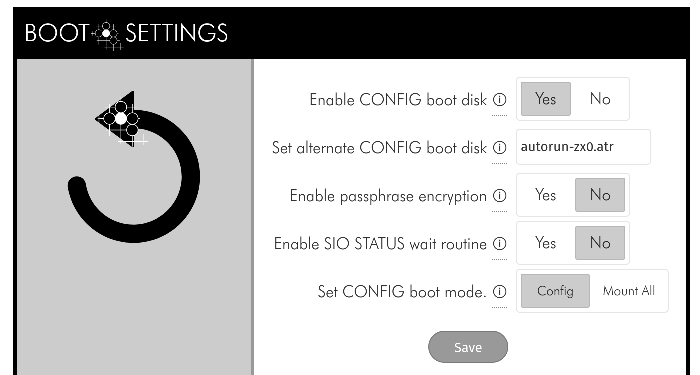Set boot mode to Mount All
The width and height of the screenshot is (700, 375).
coord(629,291)
